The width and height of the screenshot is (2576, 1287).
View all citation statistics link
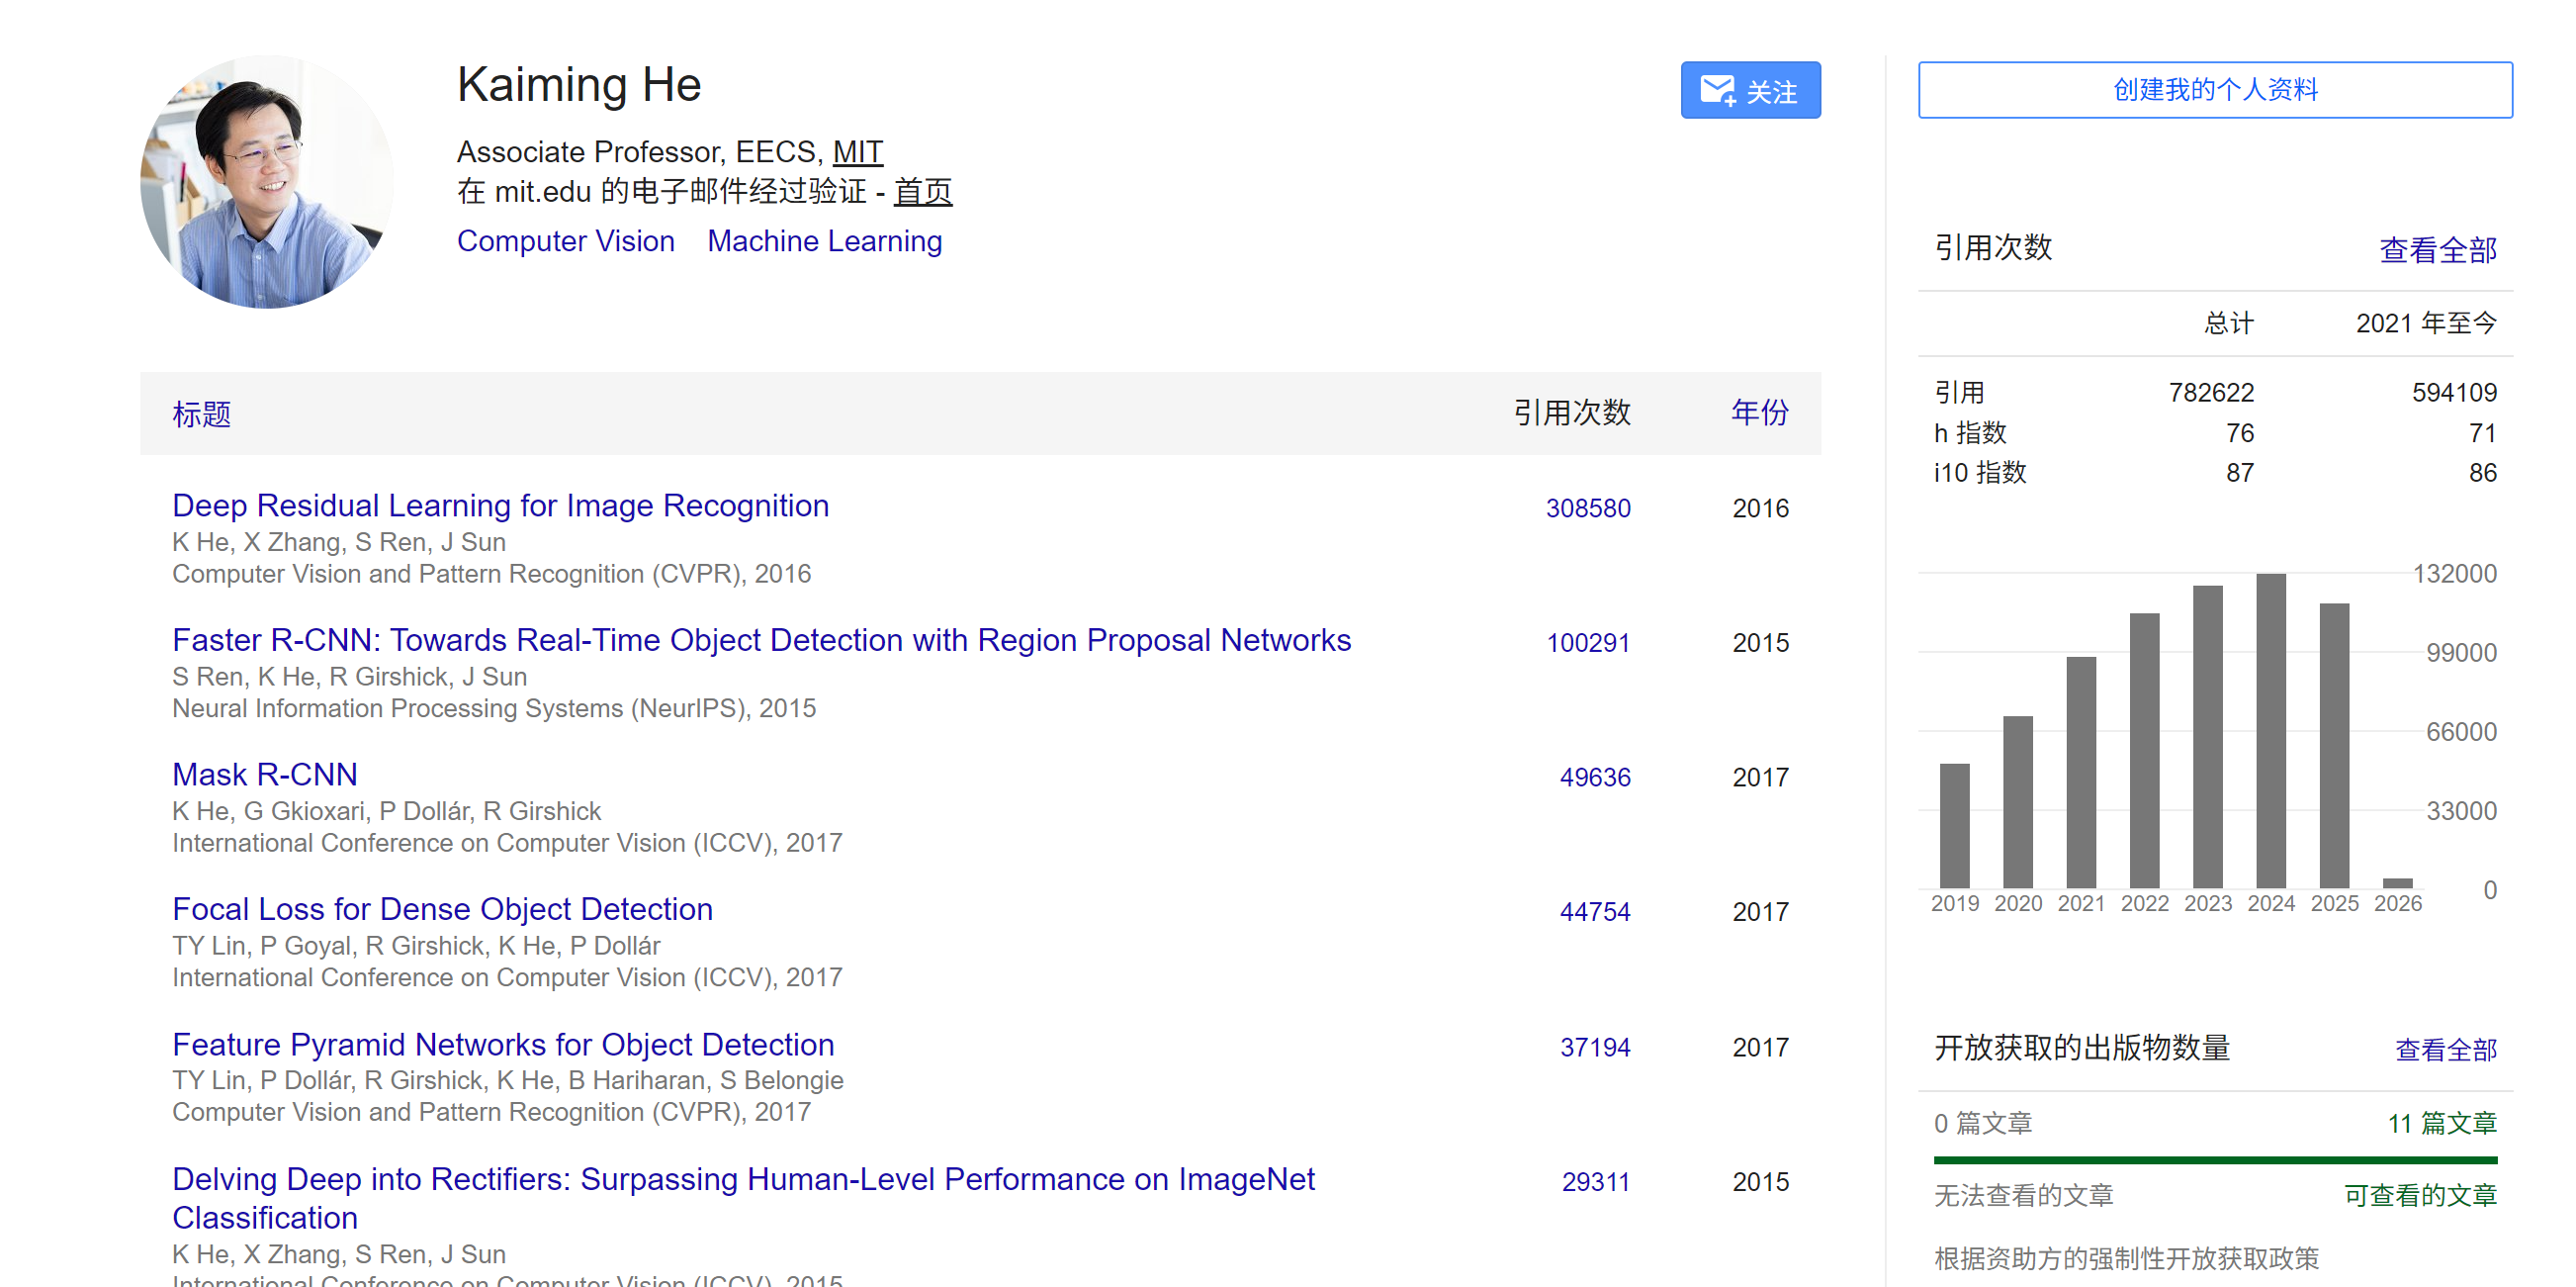[2437, 249]
